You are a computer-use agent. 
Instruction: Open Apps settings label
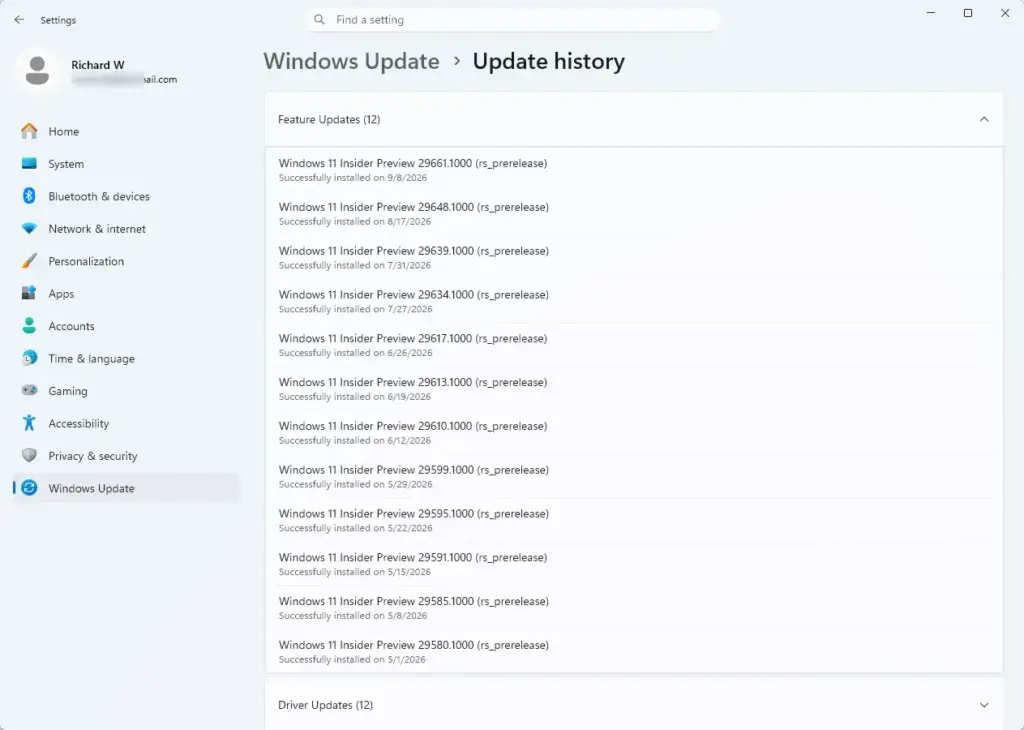[61, 294]
